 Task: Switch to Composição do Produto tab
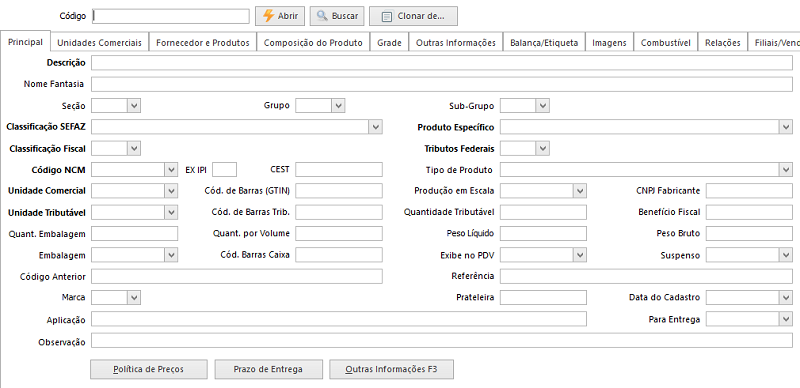pos(313,43)
